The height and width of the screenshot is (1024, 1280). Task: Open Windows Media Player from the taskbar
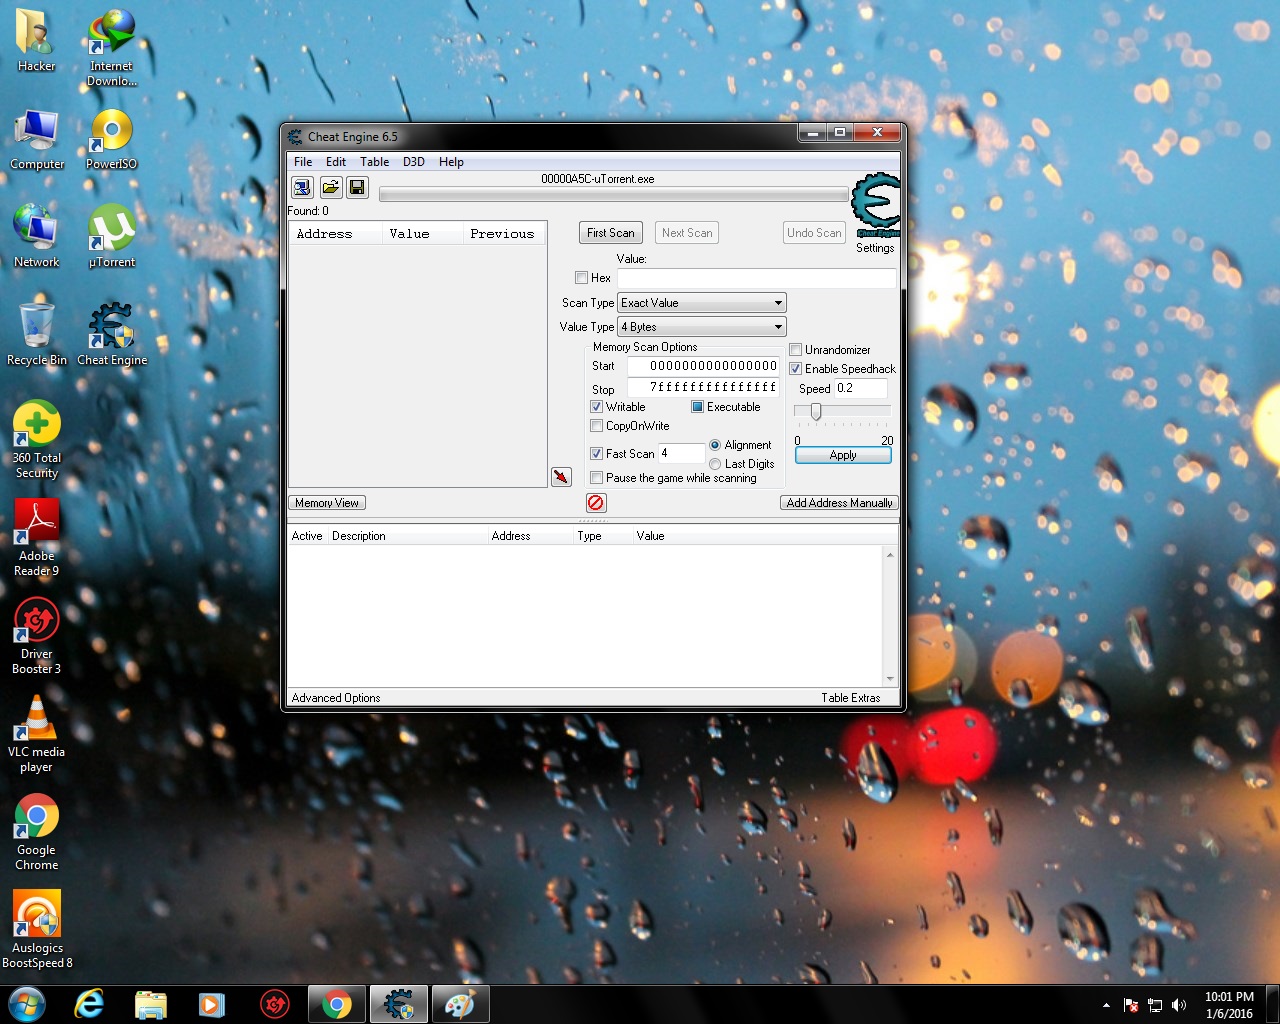click(211, 1004)
